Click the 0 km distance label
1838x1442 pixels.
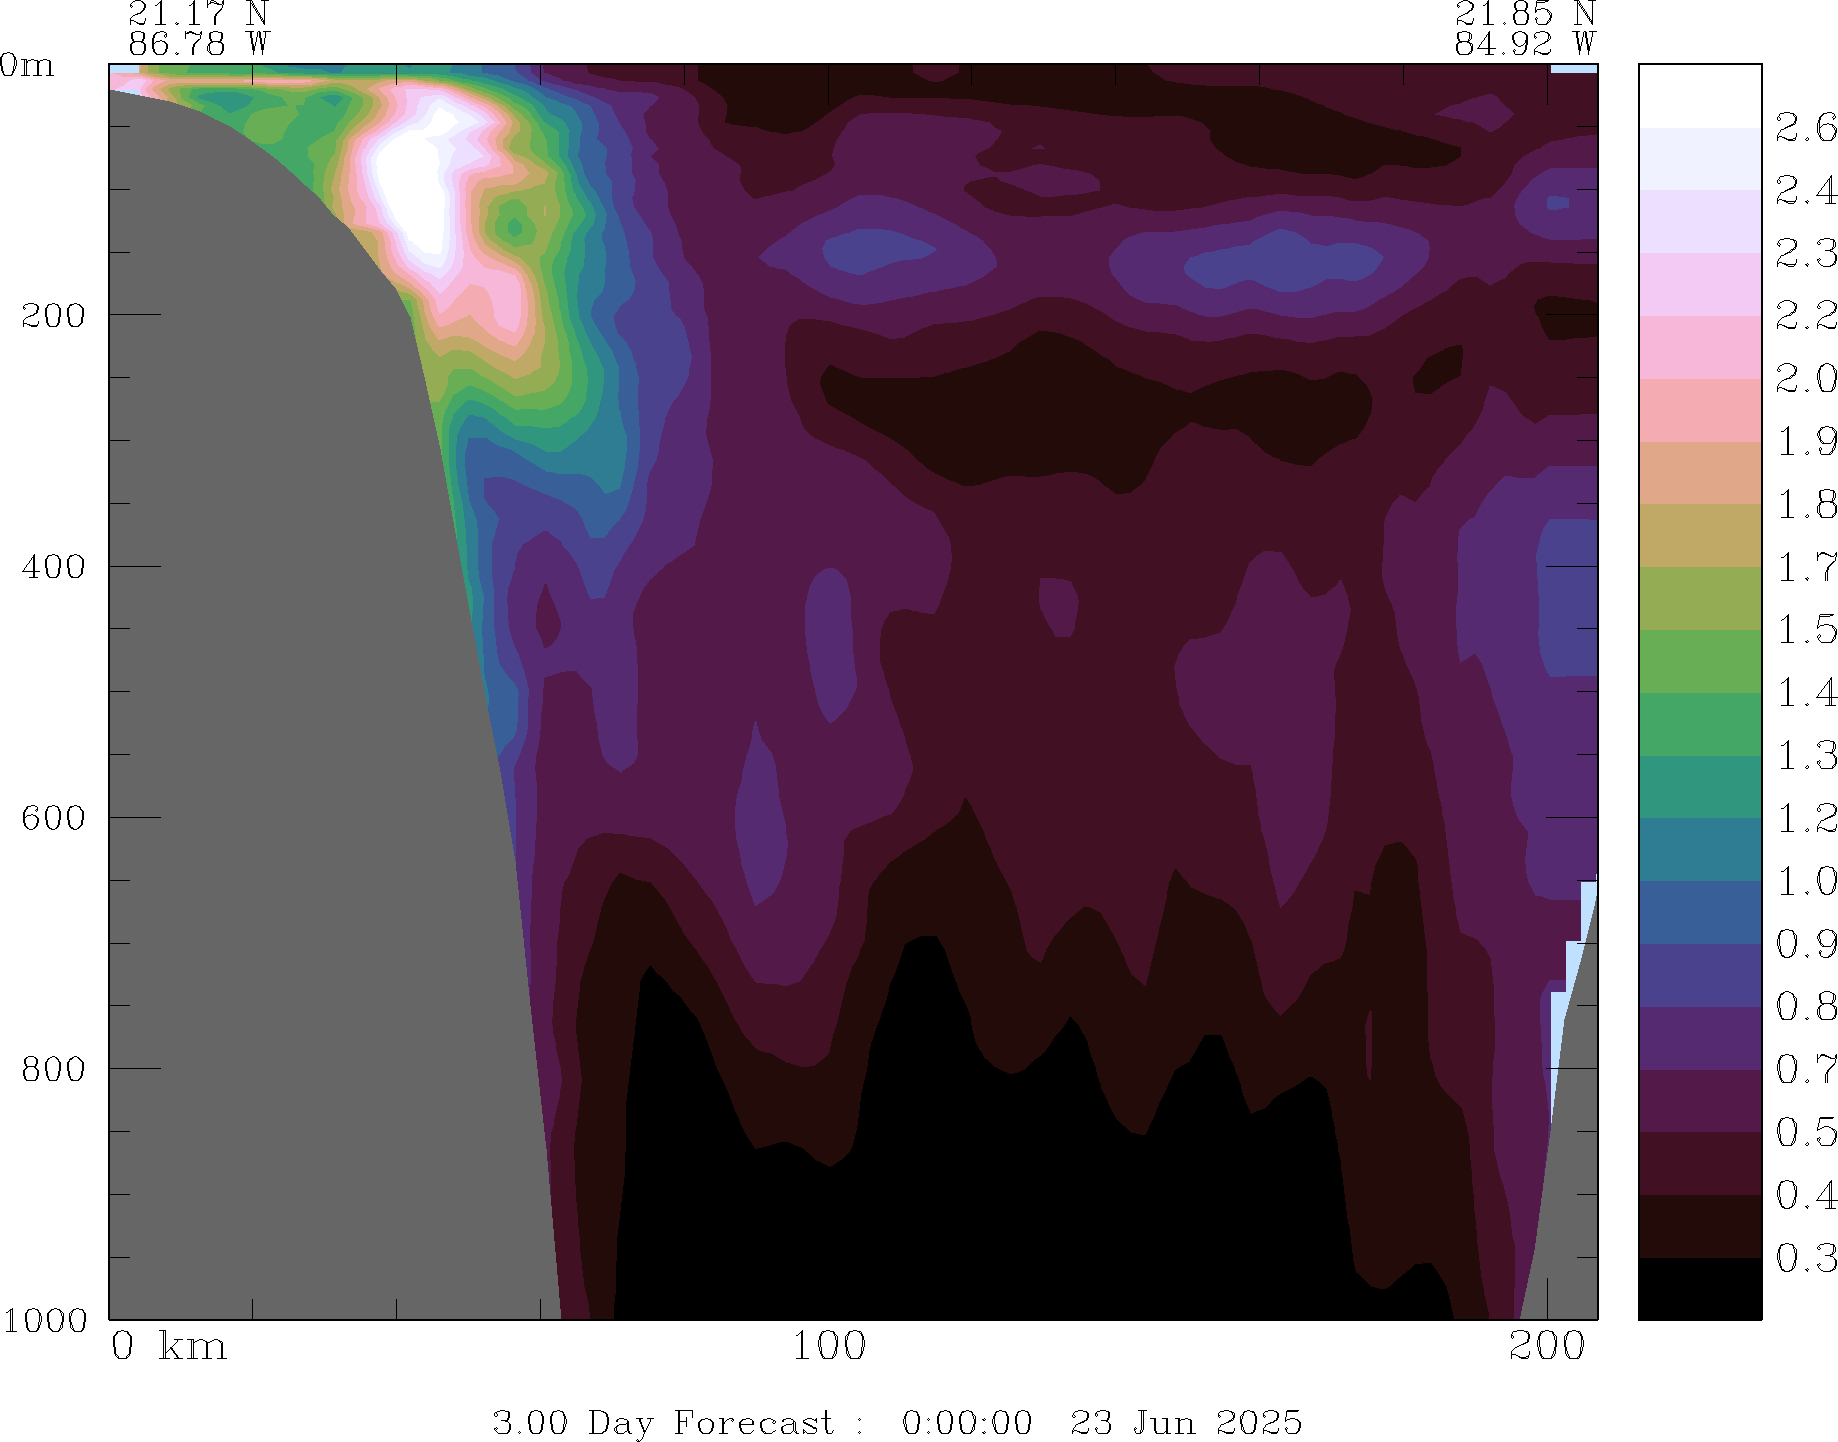pyautogui.click(x=168, y=1347)
